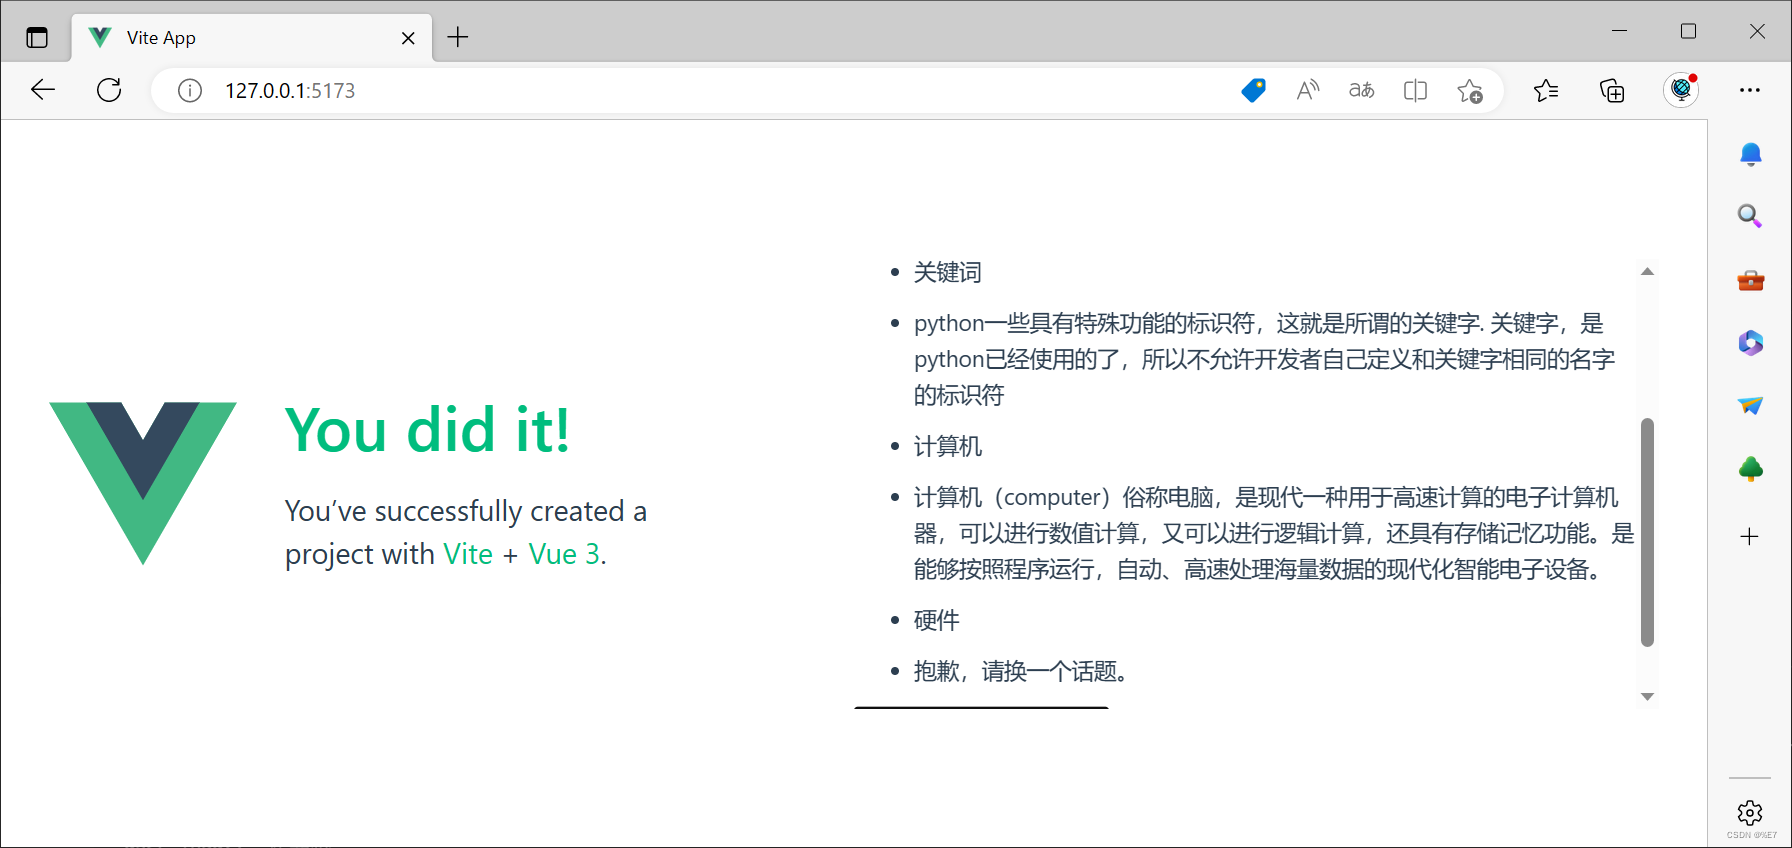Click the list item 硬件

[x=937, y=620]
